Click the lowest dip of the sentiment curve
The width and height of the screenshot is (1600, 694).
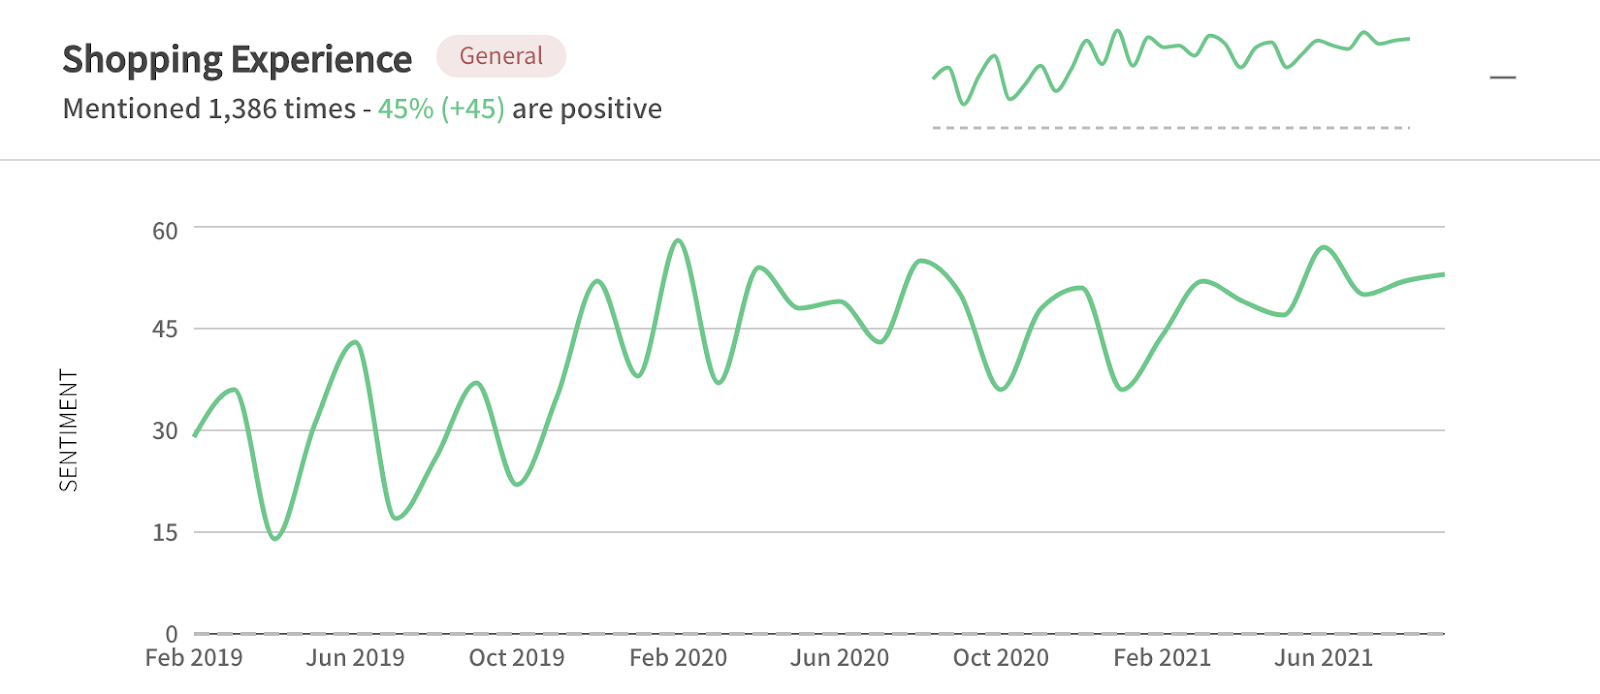(275, 538)
